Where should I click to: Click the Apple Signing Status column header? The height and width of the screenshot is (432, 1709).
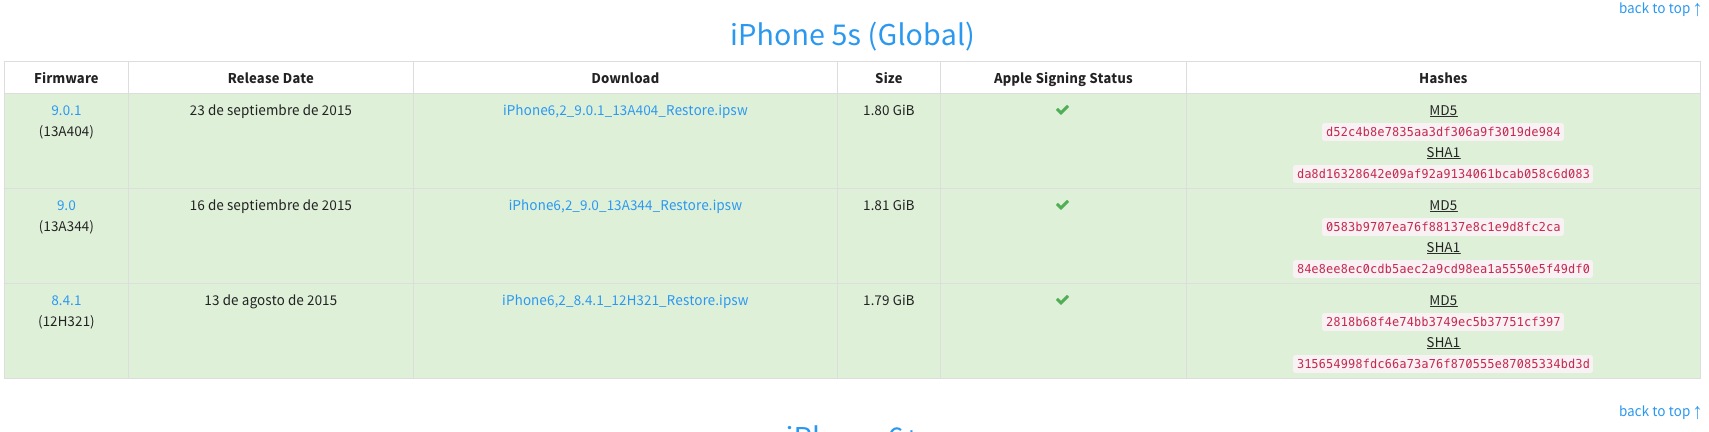coord(1063,78)
